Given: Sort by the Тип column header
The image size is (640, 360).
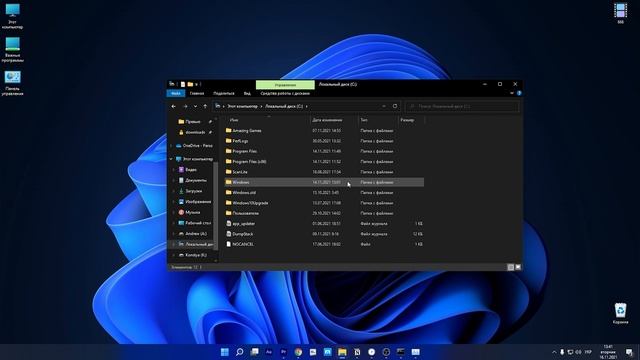Looking at the screenshot, I should pyautogui.click(x=364, y=120).
